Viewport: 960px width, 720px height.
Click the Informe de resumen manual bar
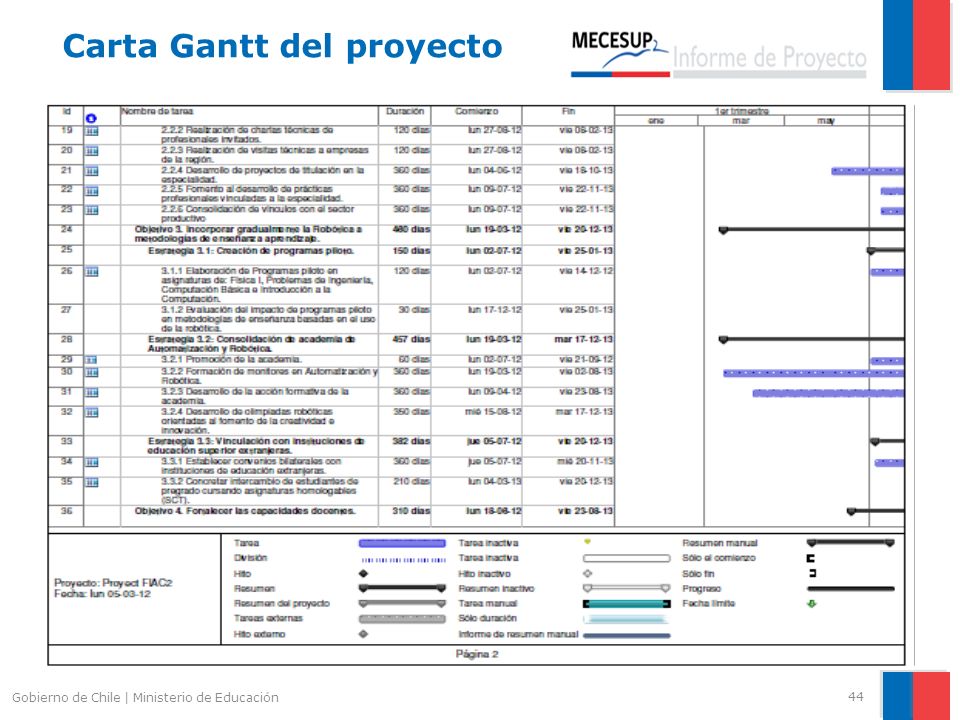626,636
